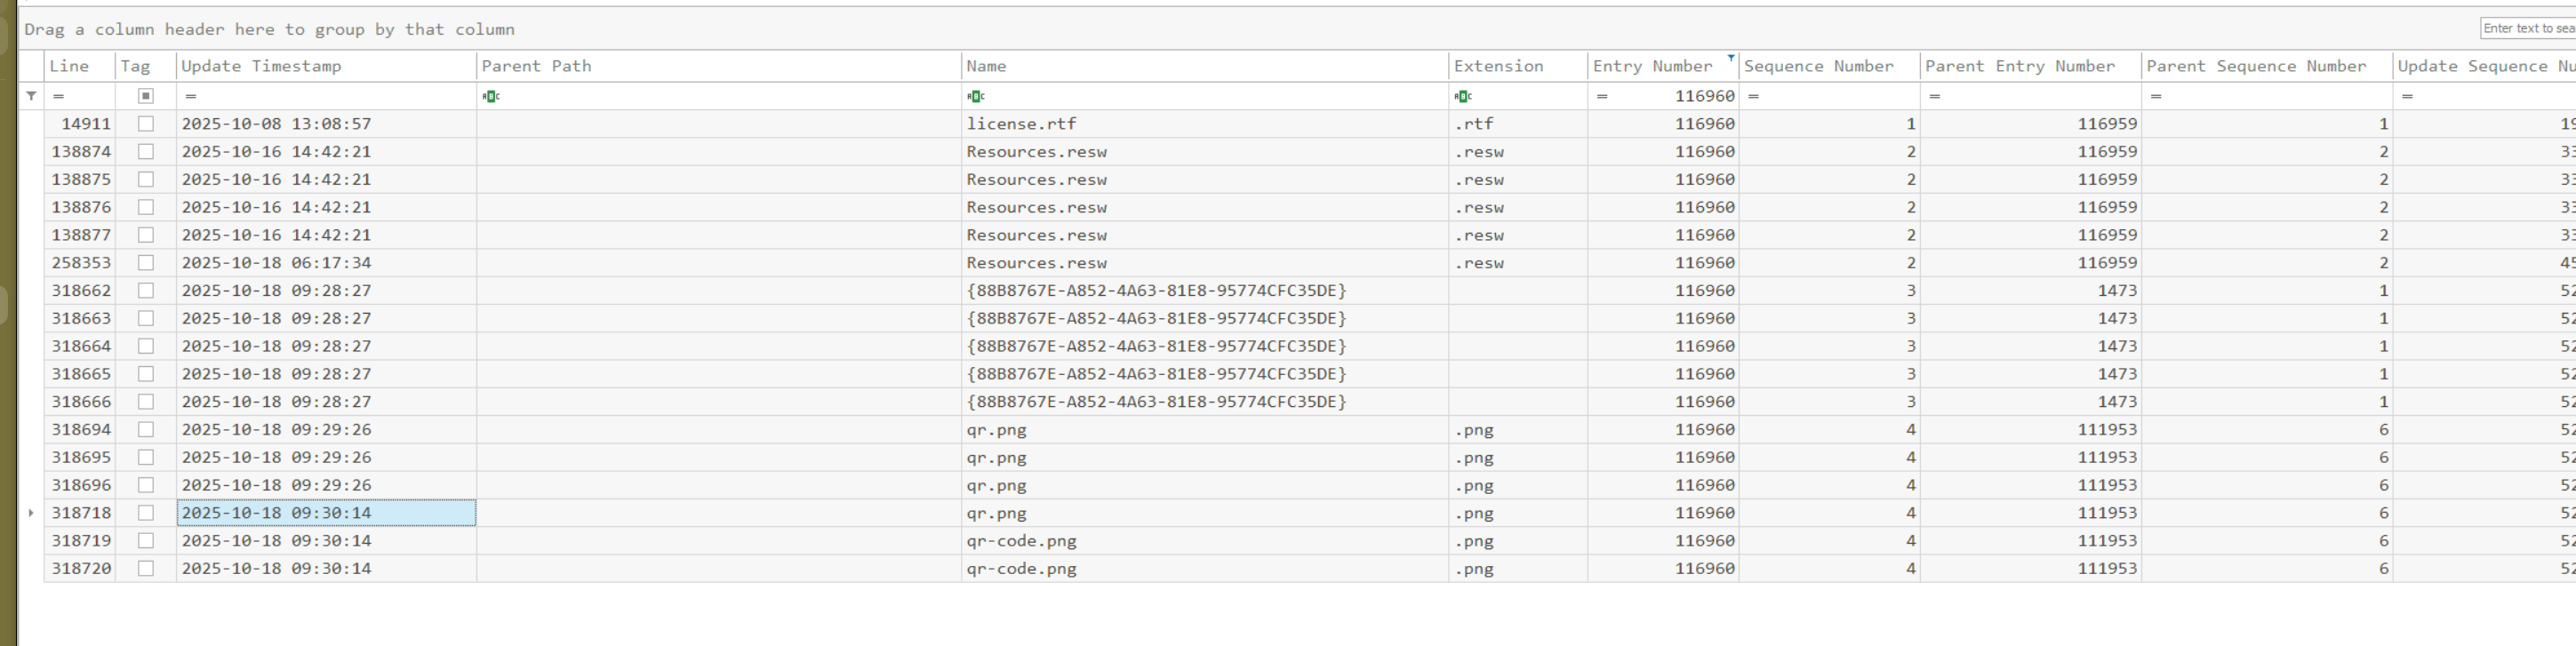Image resolution: width=2576 pixels, height=646 pixels.
Task: Sort by the Parent Path column header
Action: (719, 66)
